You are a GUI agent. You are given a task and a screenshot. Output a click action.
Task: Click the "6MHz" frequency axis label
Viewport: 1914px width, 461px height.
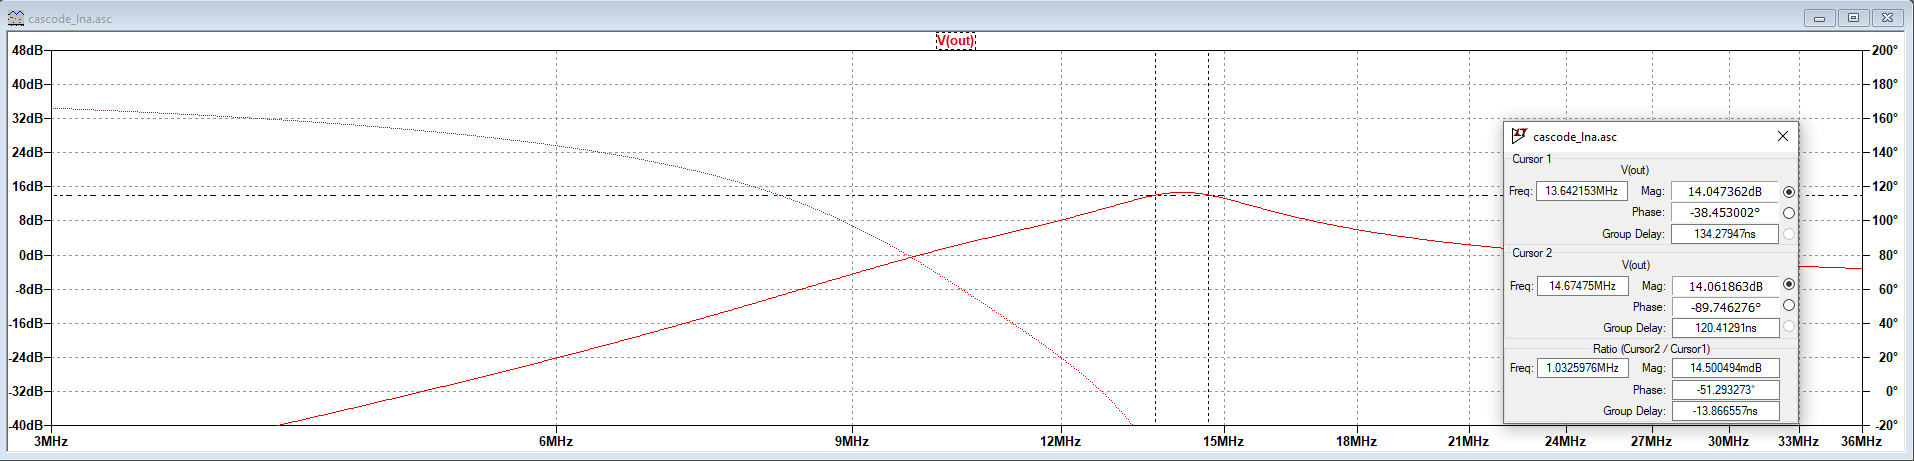coord(556,441)
